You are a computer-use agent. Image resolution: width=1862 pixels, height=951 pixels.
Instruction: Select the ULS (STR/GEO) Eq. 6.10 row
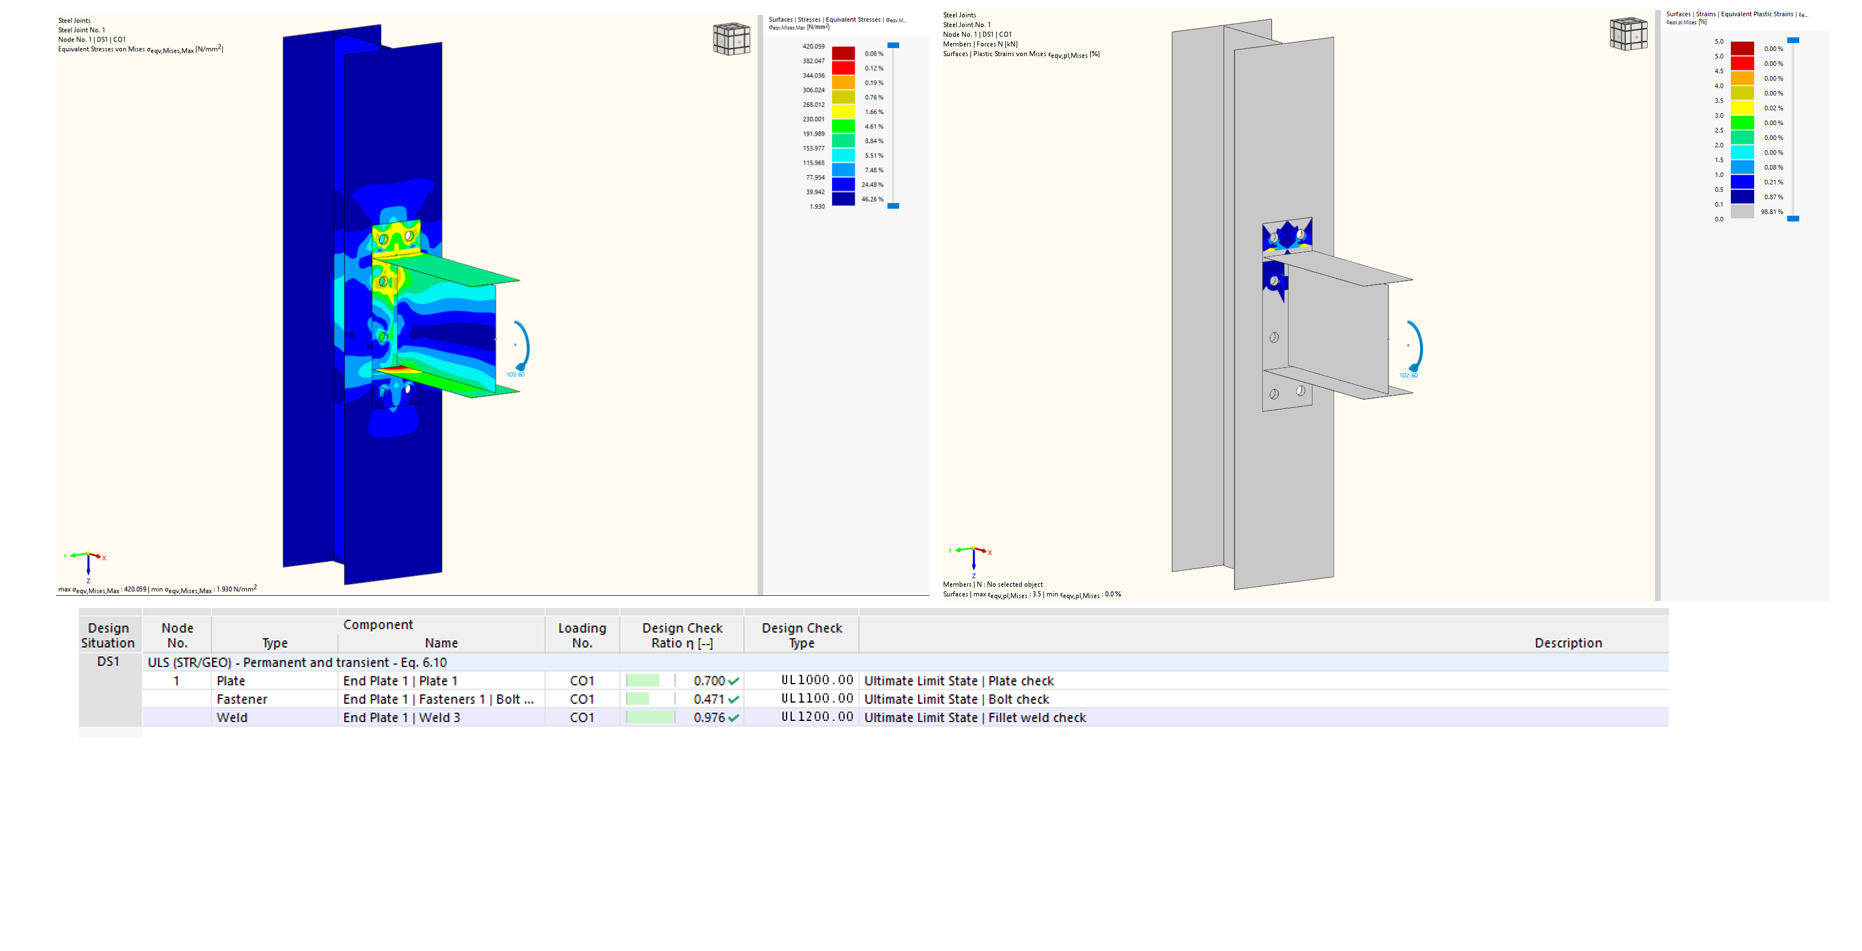pos(906,662)
